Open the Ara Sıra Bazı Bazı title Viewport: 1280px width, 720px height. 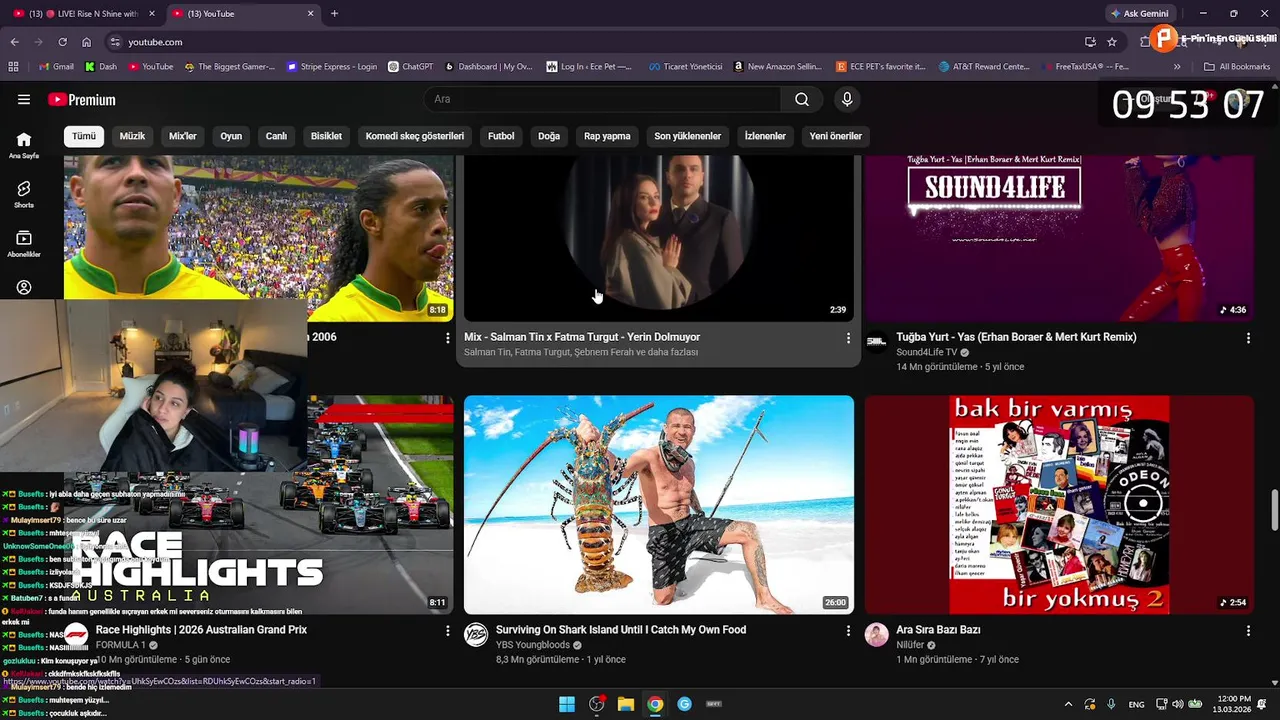938,630
